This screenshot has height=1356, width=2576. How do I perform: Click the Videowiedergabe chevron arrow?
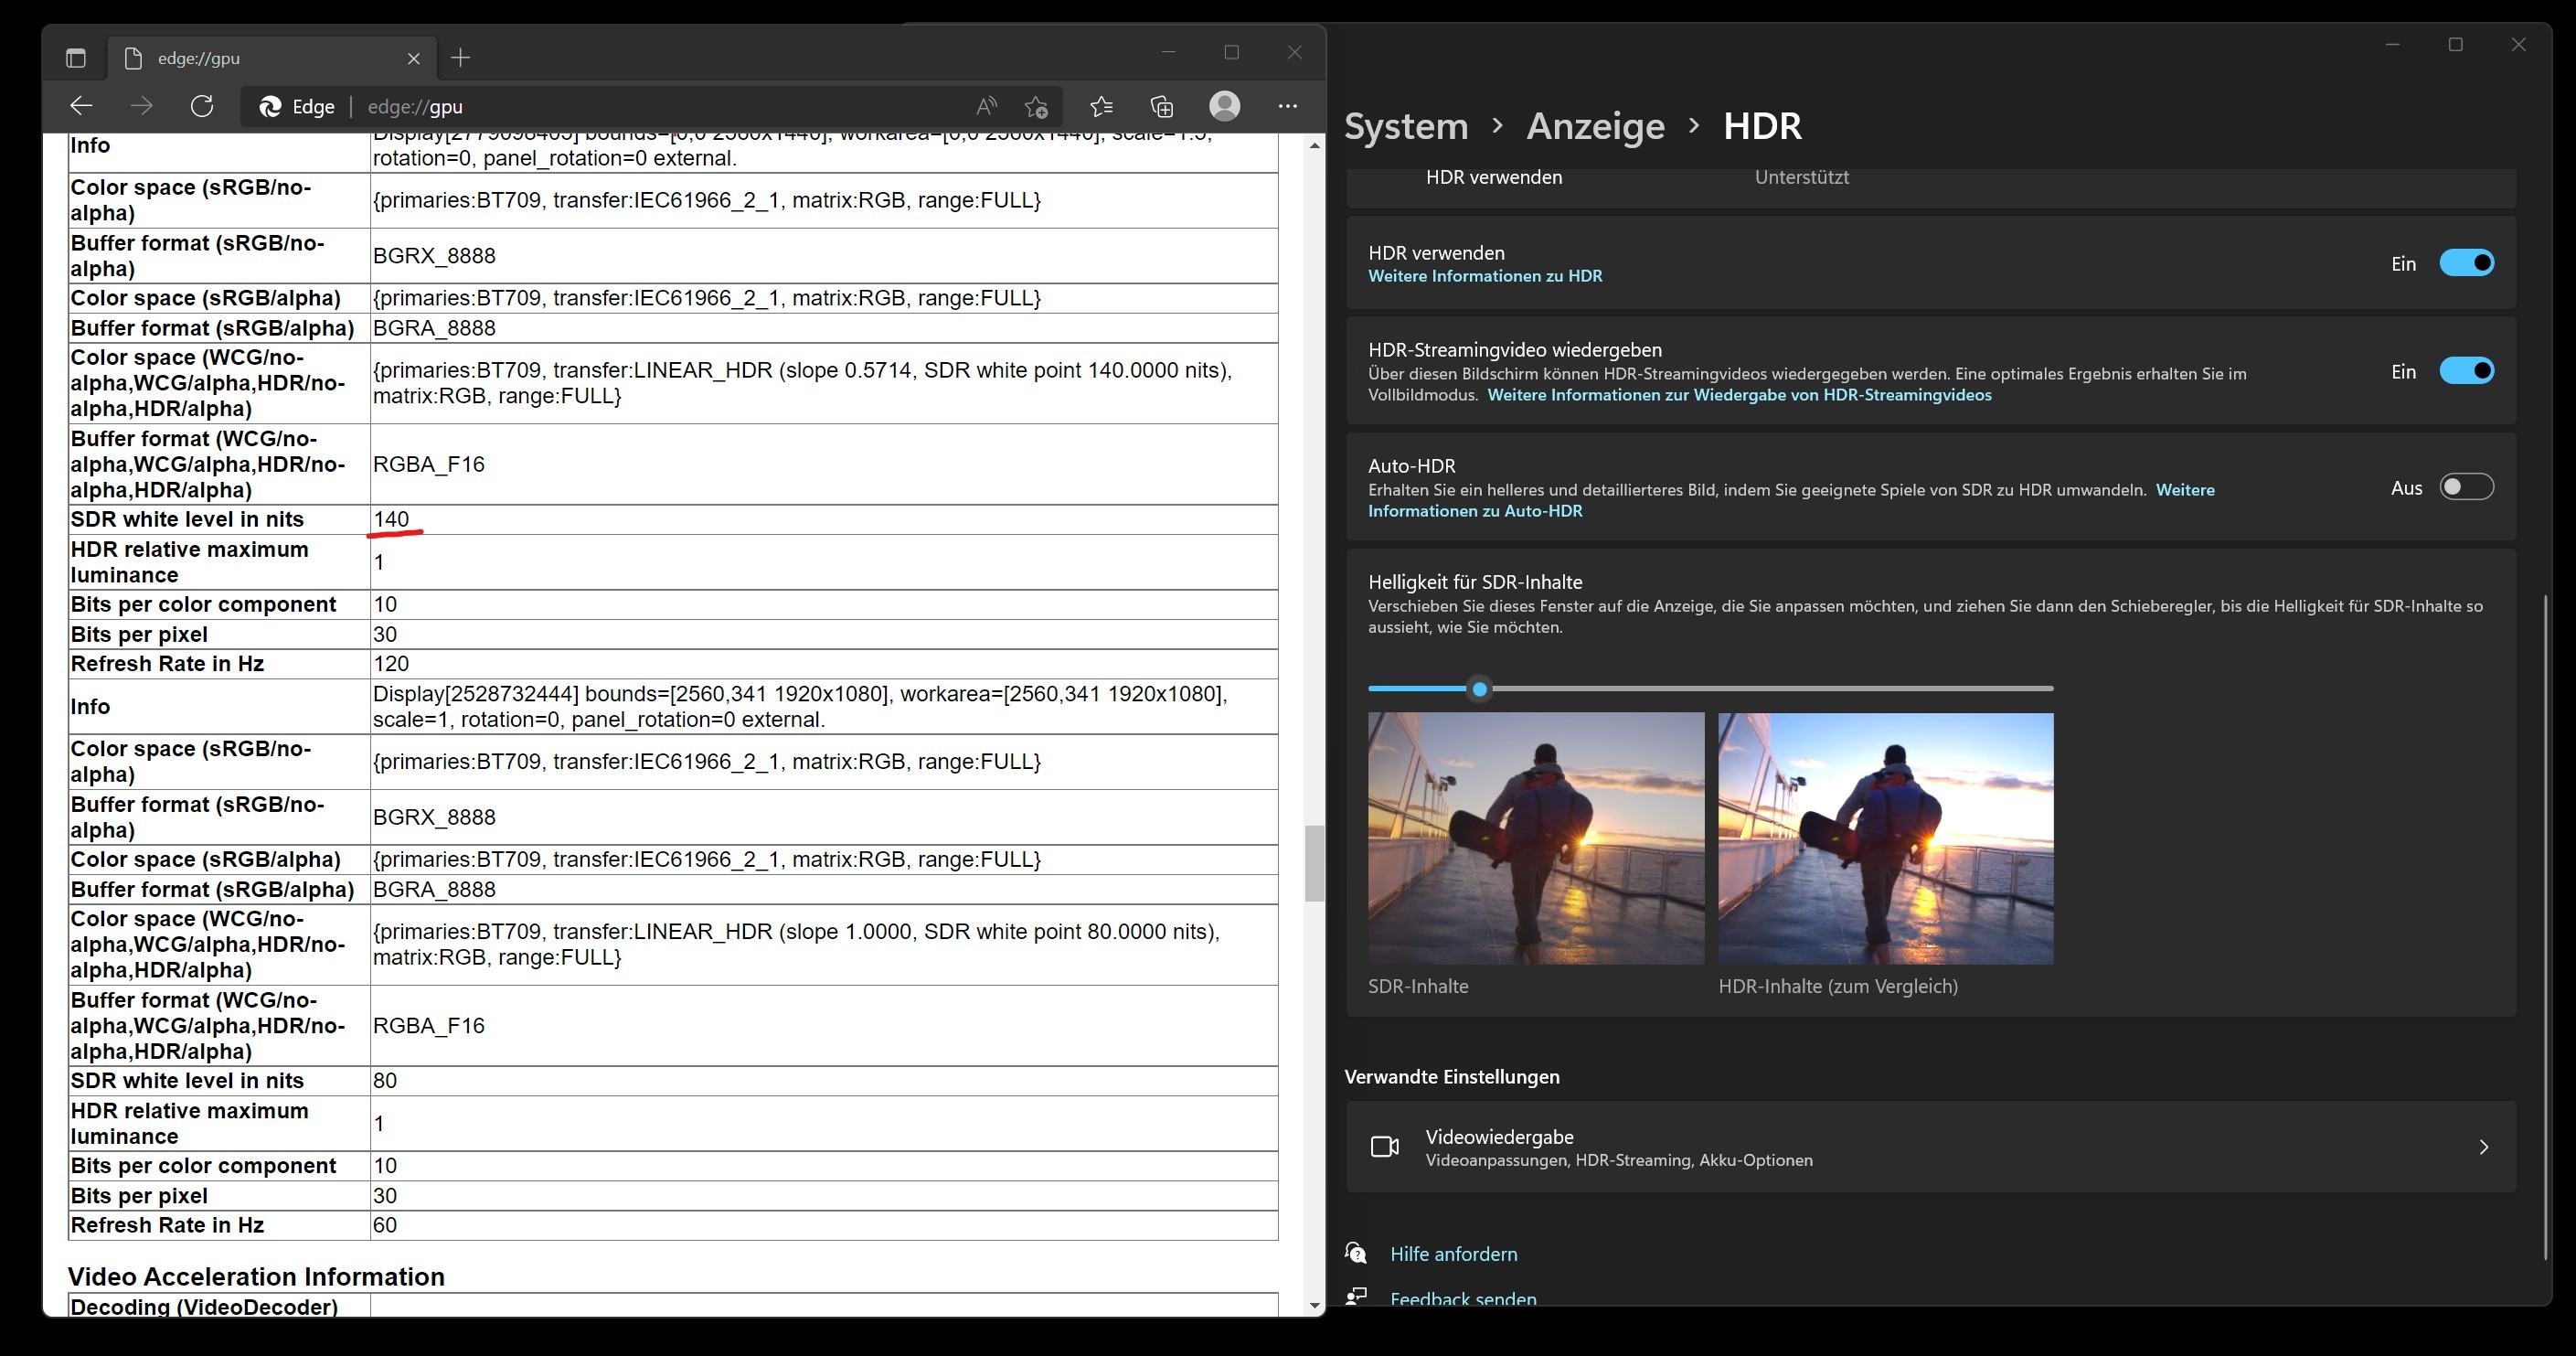coord(2484,1147)
